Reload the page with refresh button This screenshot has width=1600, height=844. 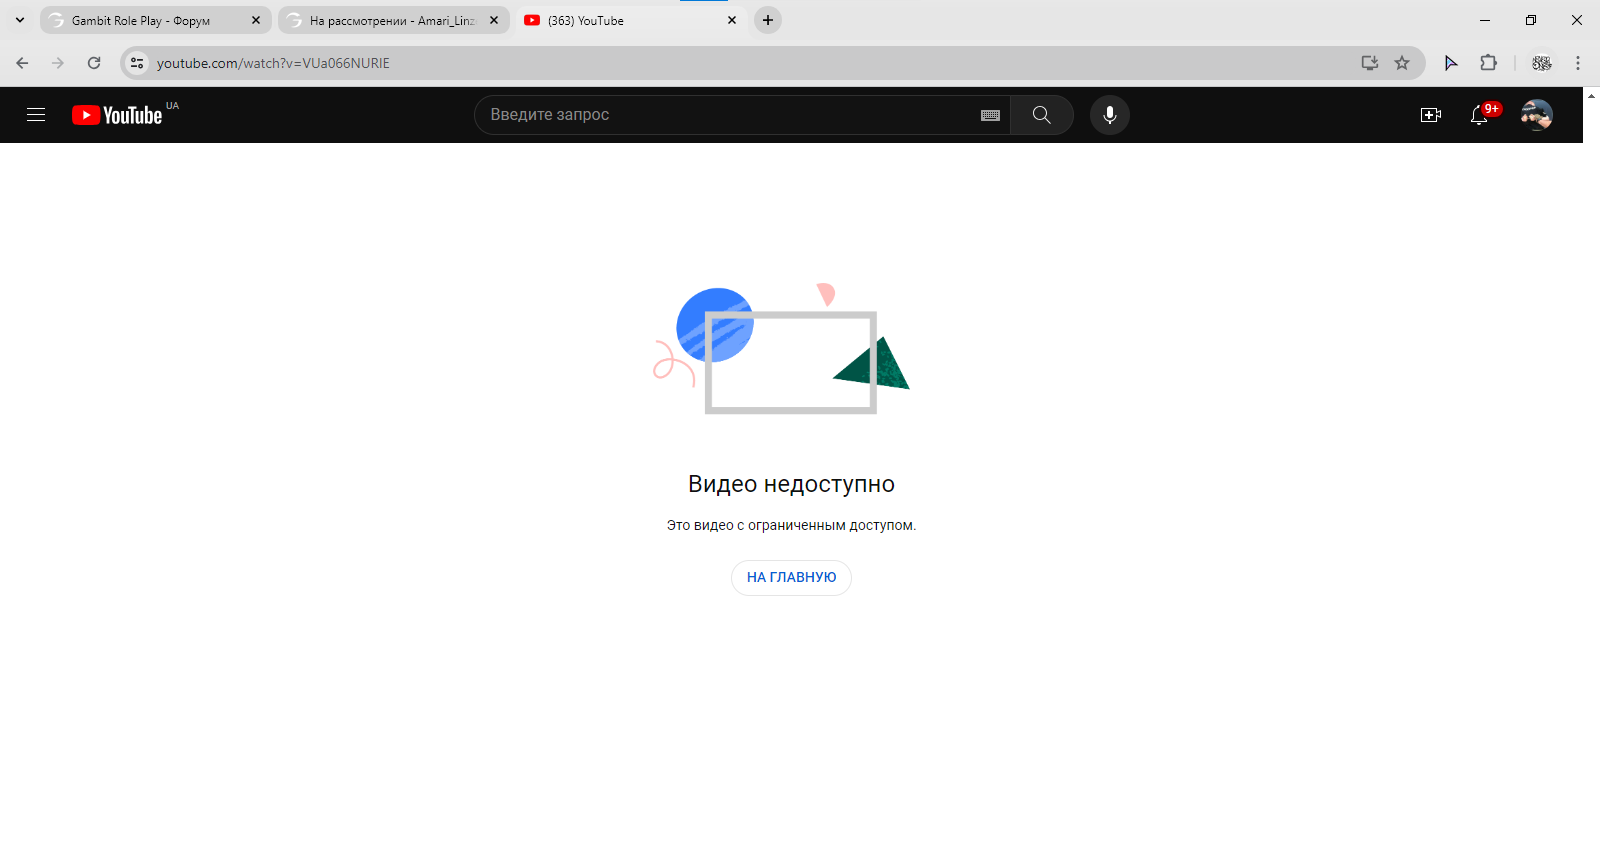point(94,63)
